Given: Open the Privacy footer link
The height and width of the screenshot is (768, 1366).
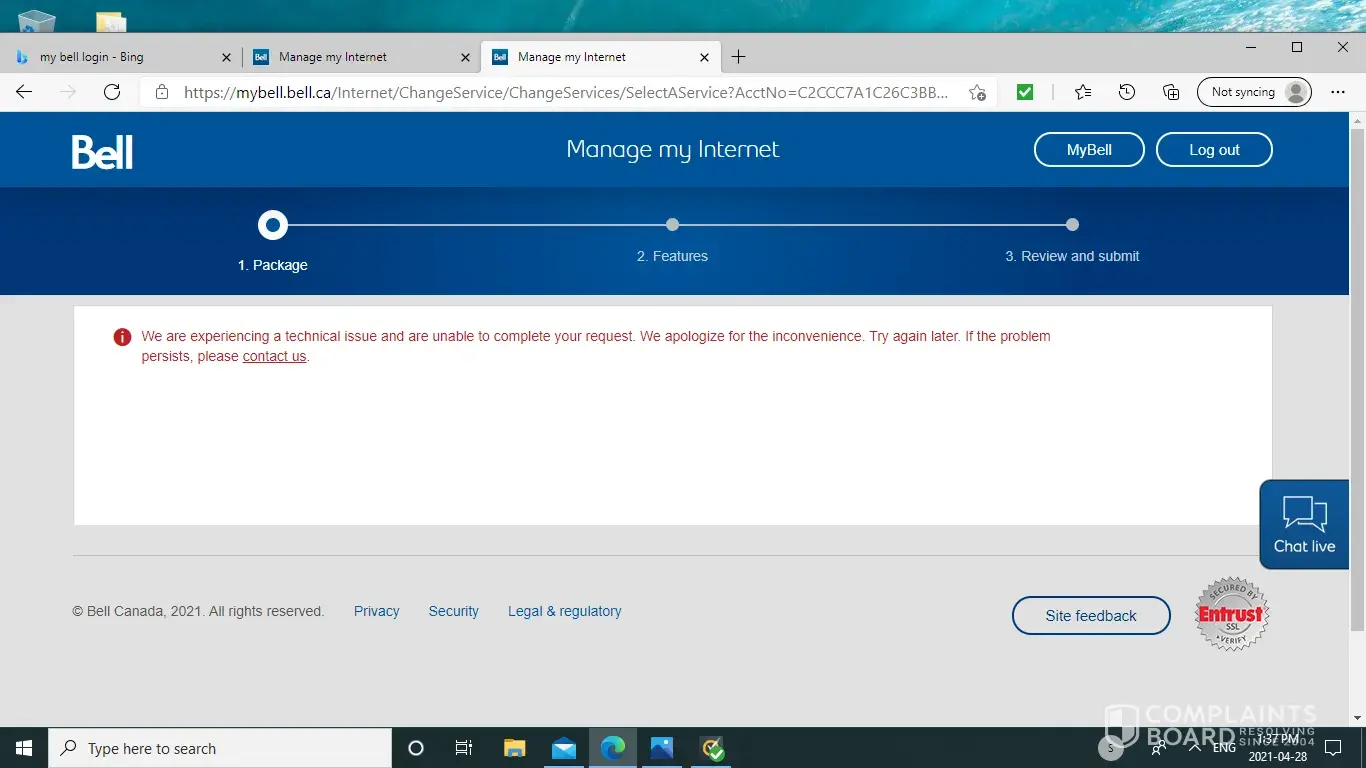Looking at the screenshot, I should (376, 611).
